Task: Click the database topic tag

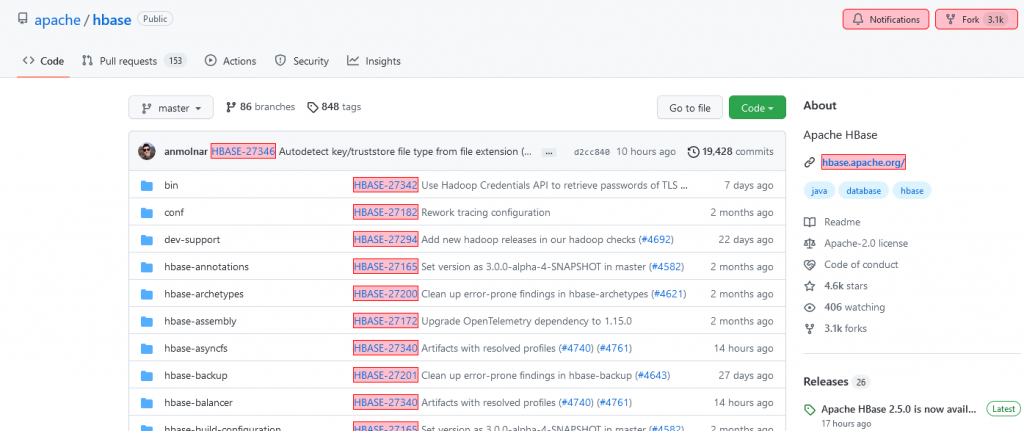Action: click(863, 191)
